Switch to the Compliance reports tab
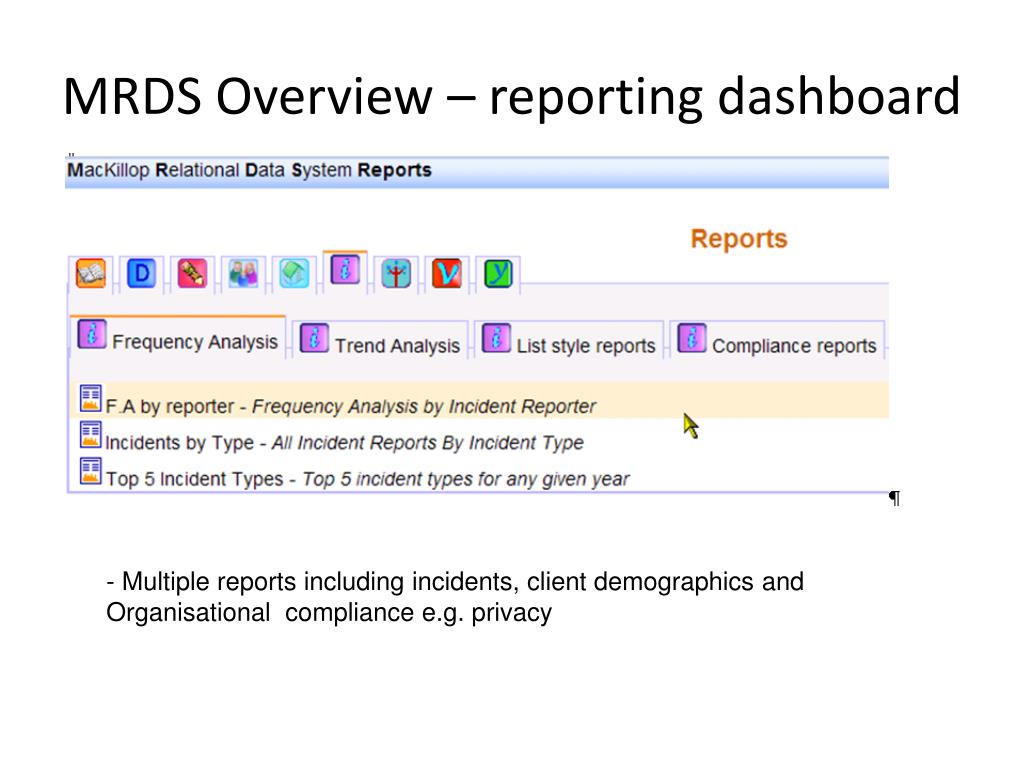This screenshot has height=768, width=1024. 776,340
